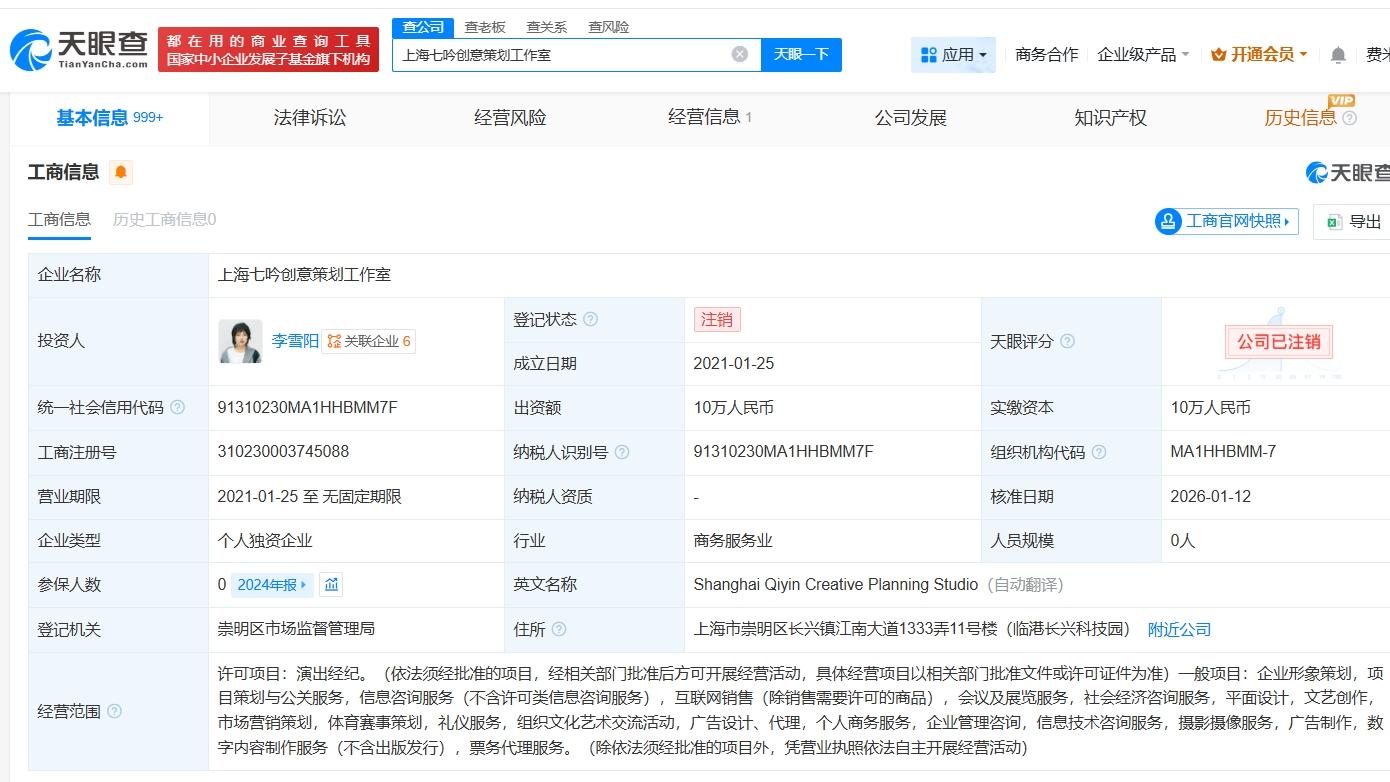
Task: Open the notification bell icon
Action: [x=1337, y=55]
